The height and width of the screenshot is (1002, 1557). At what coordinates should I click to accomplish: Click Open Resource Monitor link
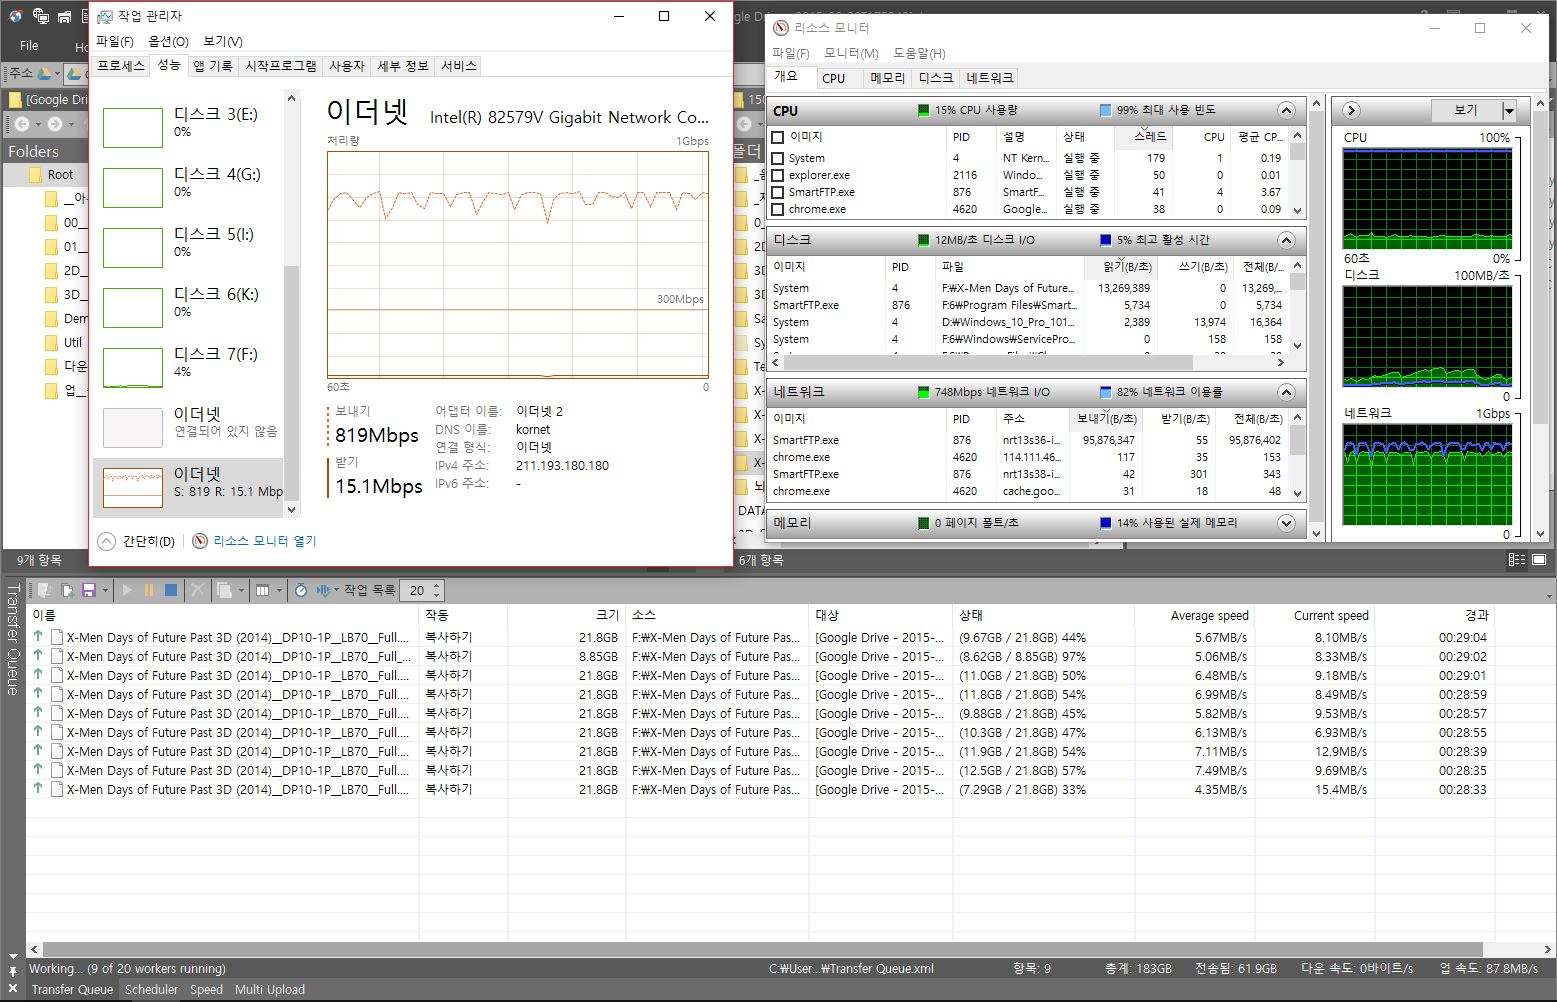pos(254,541)
